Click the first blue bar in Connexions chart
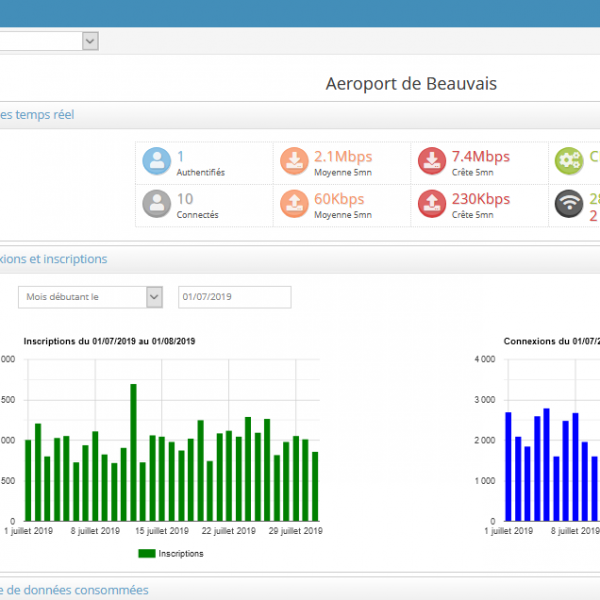 pyautogui.click(x=508, y=466)
